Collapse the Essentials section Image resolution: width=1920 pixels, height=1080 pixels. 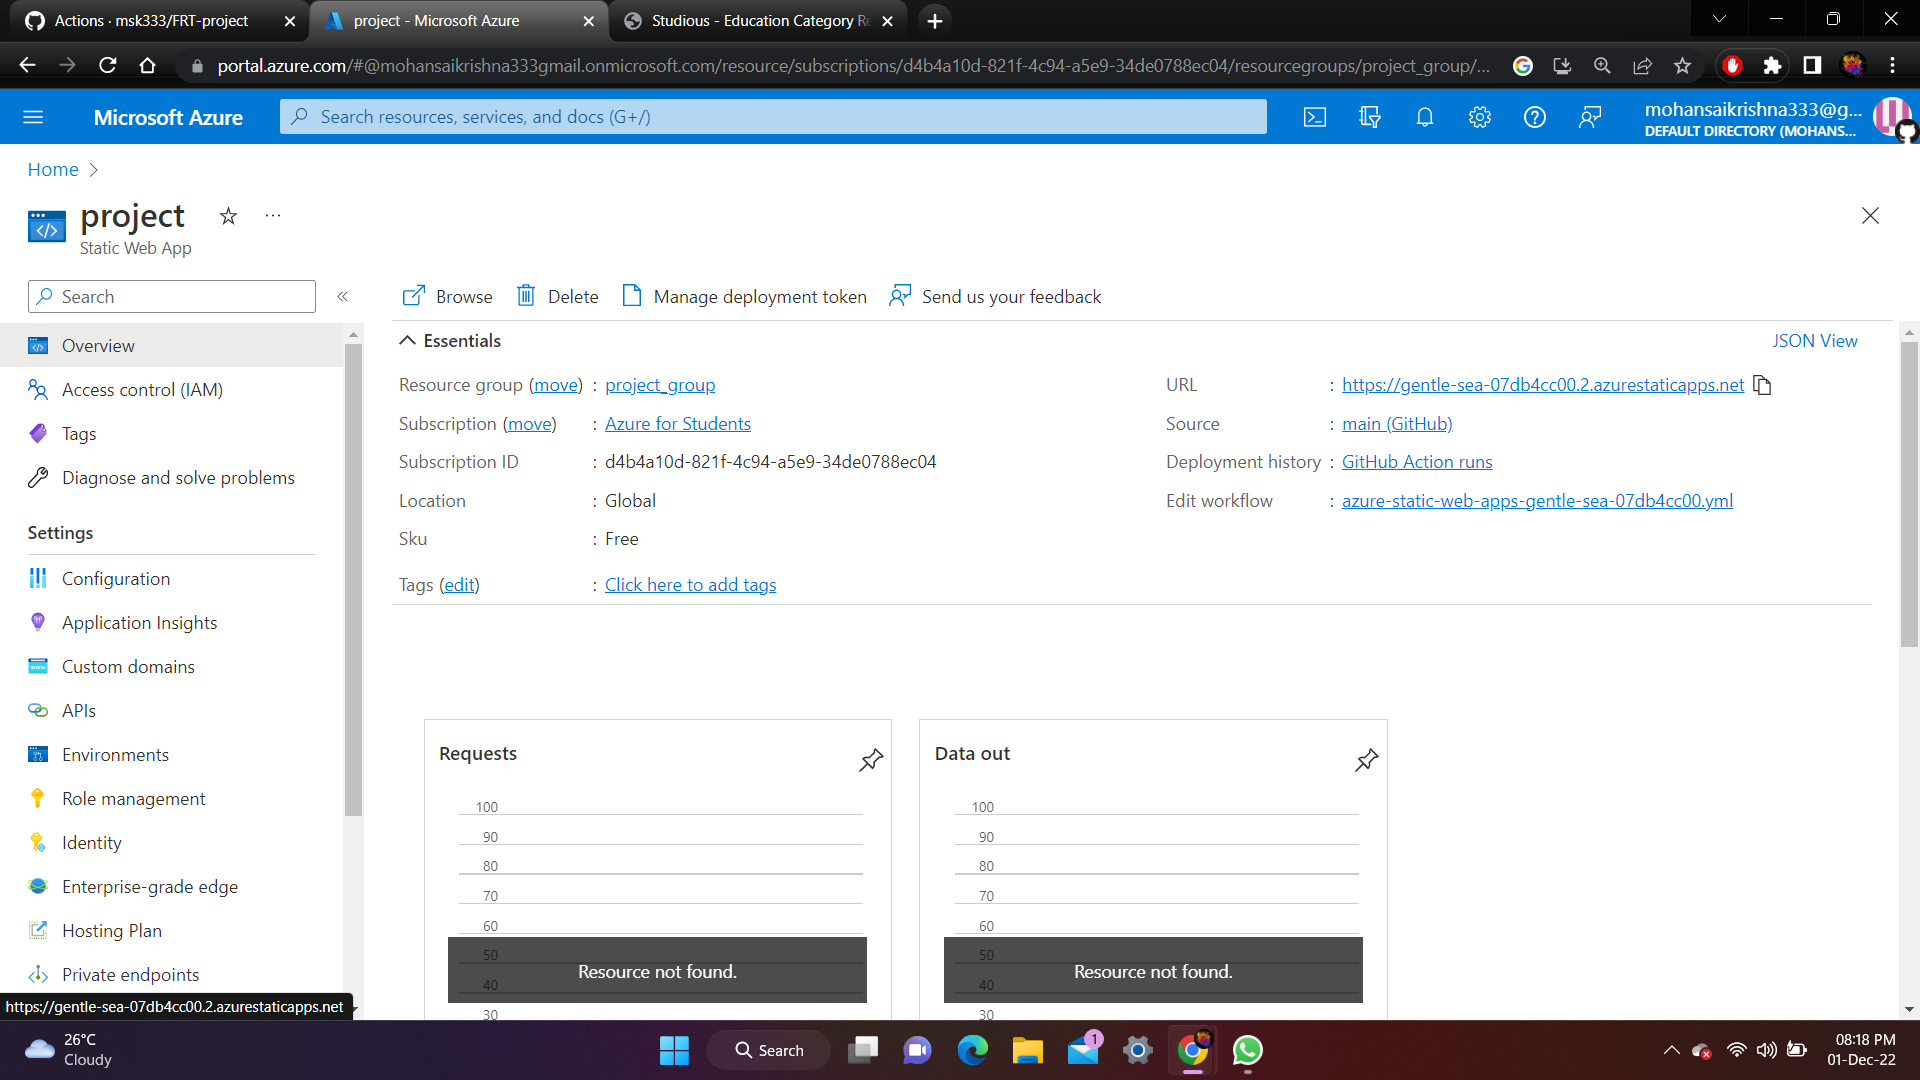[407, 341]
